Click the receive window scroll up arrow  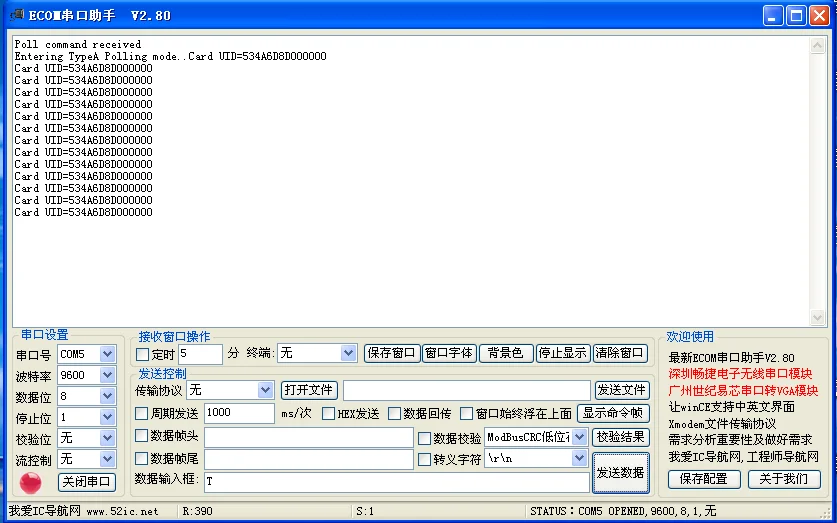[x=817, y=45]
